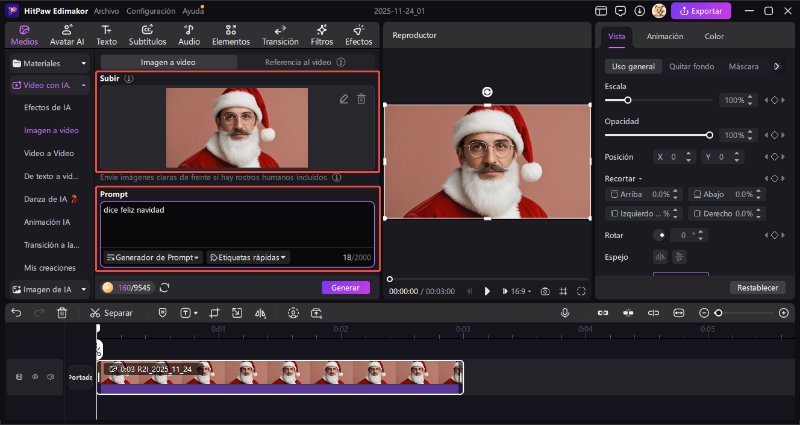Show the grid overlay in player
Viewport: 800px width, 425px height.
(563, 291)
